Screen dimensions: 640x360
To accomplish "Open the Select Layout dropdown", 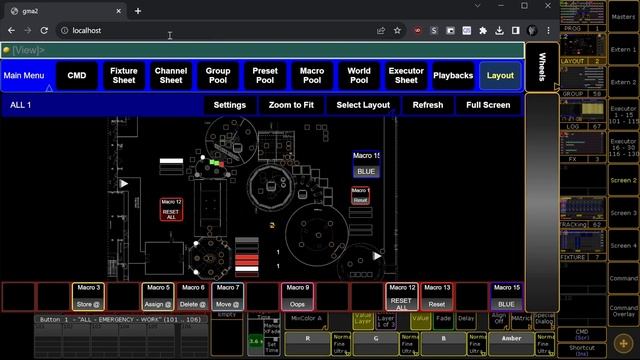I will [363, 105].
